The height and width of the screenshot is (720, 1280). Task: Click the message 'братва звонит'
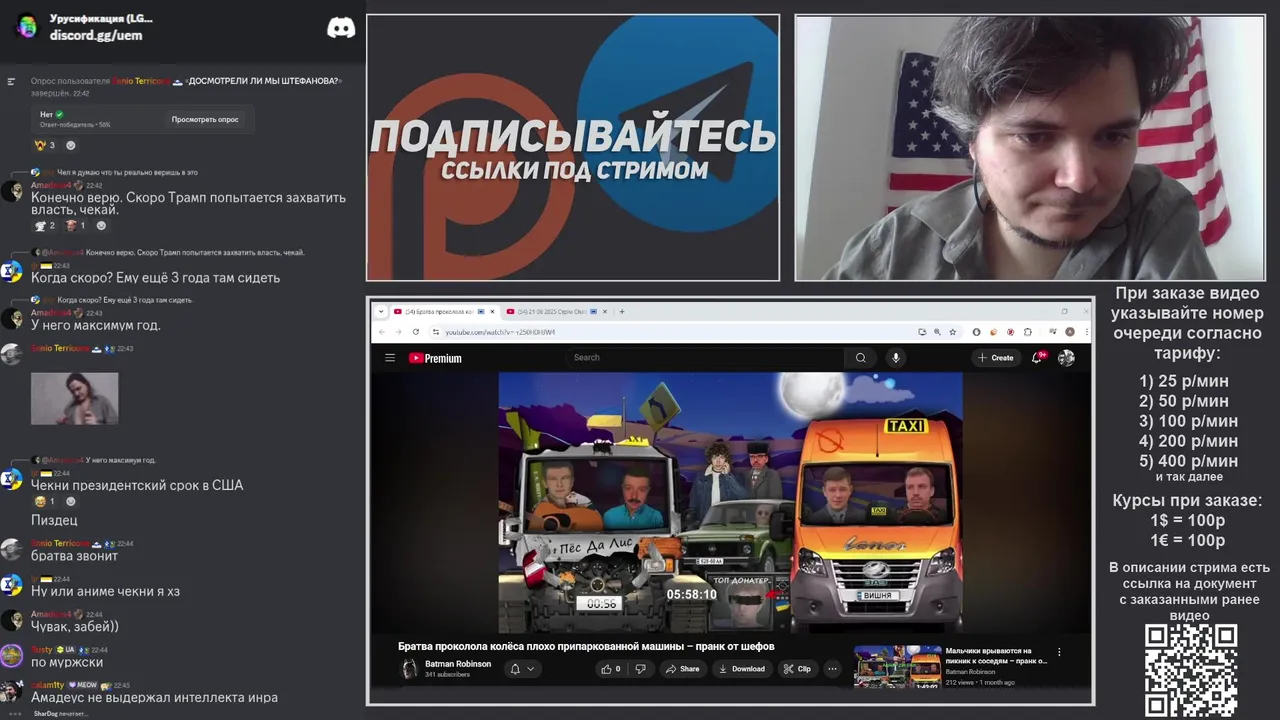pos(74,556)
